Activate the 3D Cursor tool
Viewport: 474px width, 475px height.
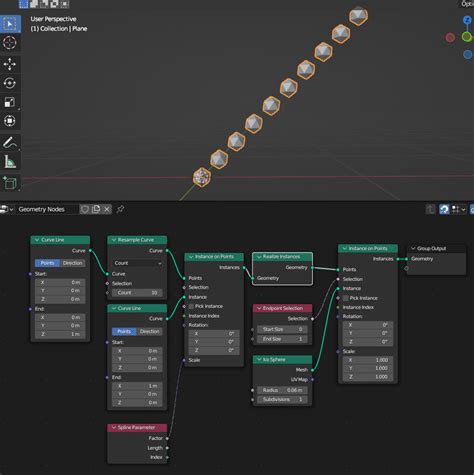point(10,43)
